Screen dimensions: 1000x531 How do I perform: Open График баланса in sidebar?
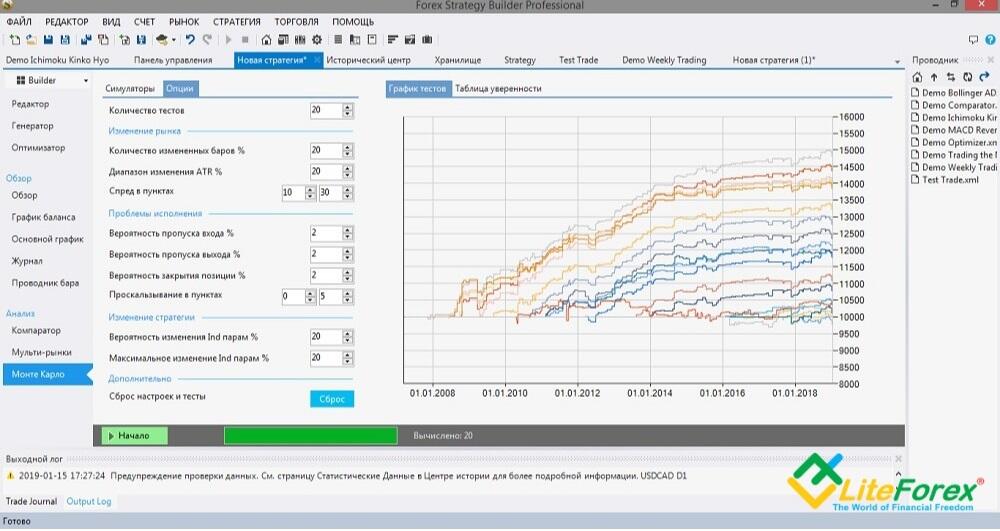43,217
